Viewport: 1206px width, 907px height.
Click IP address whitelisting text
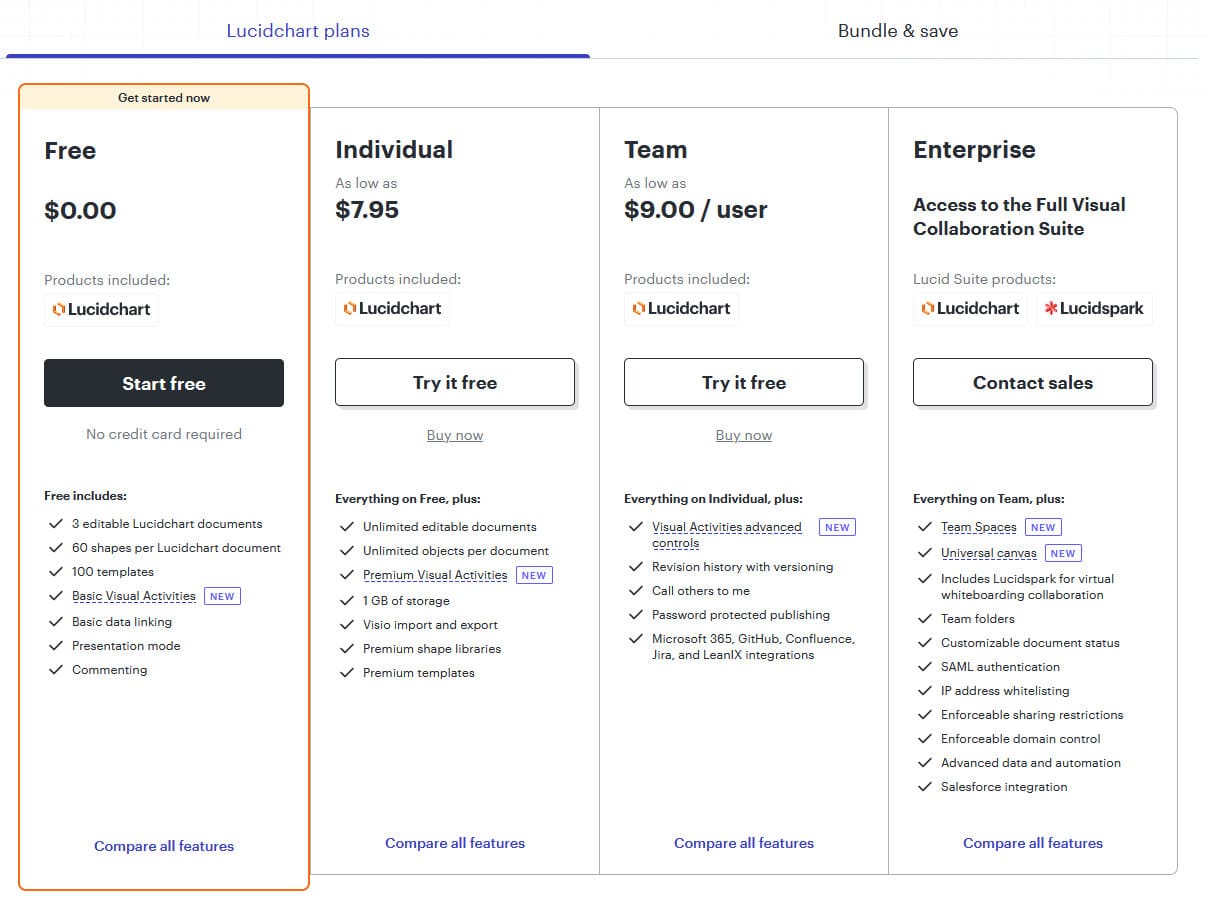coord(1005,691)
